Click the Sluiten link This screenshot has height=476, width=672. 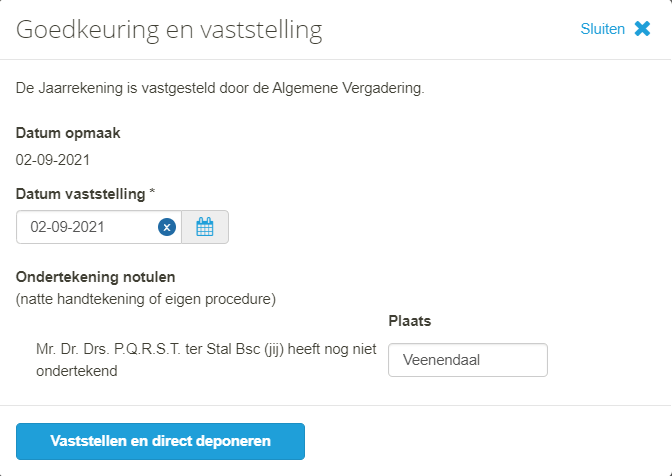(x=602, y=29)
